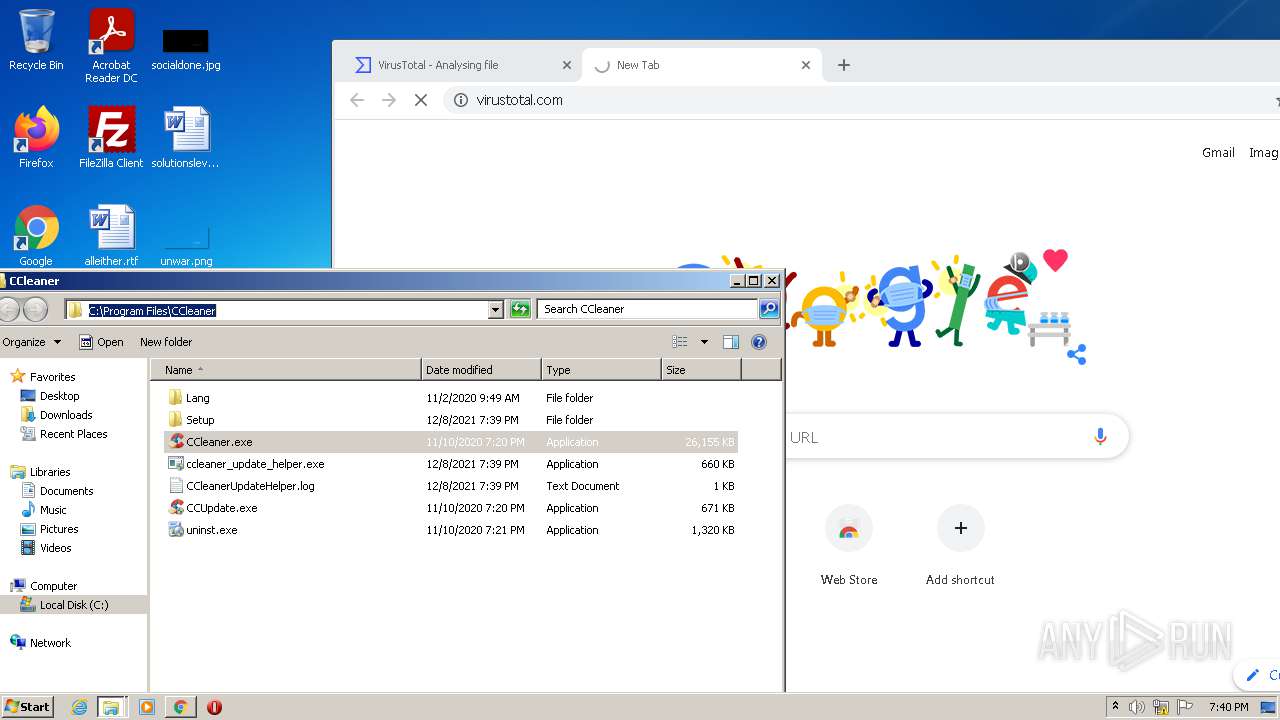This screenshot has height=720, width=1280.
Task: Switch to the New Tab tab
Action: coord(701,65)
